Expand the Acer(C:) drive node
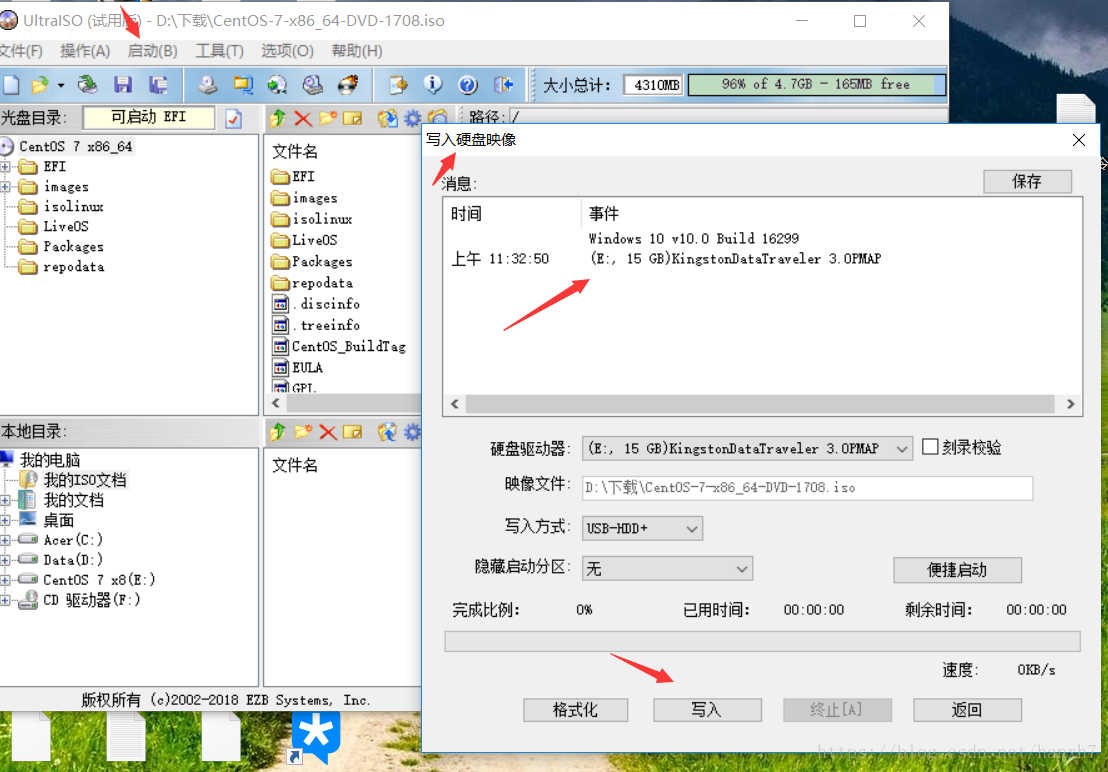This screenshot has width=1108, height=772. [5, 540]
